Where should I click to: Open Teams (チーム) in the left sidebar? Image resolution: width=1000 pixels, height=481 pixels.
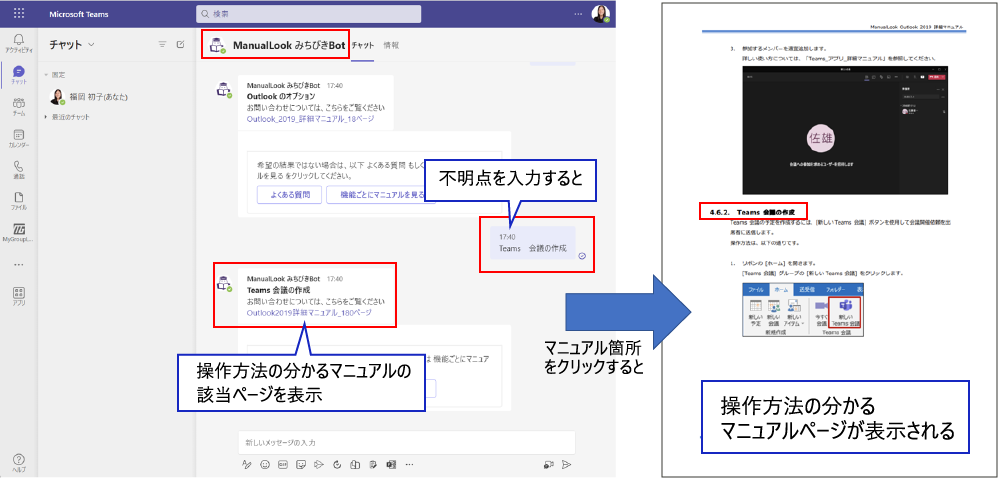tap(19, 106)
